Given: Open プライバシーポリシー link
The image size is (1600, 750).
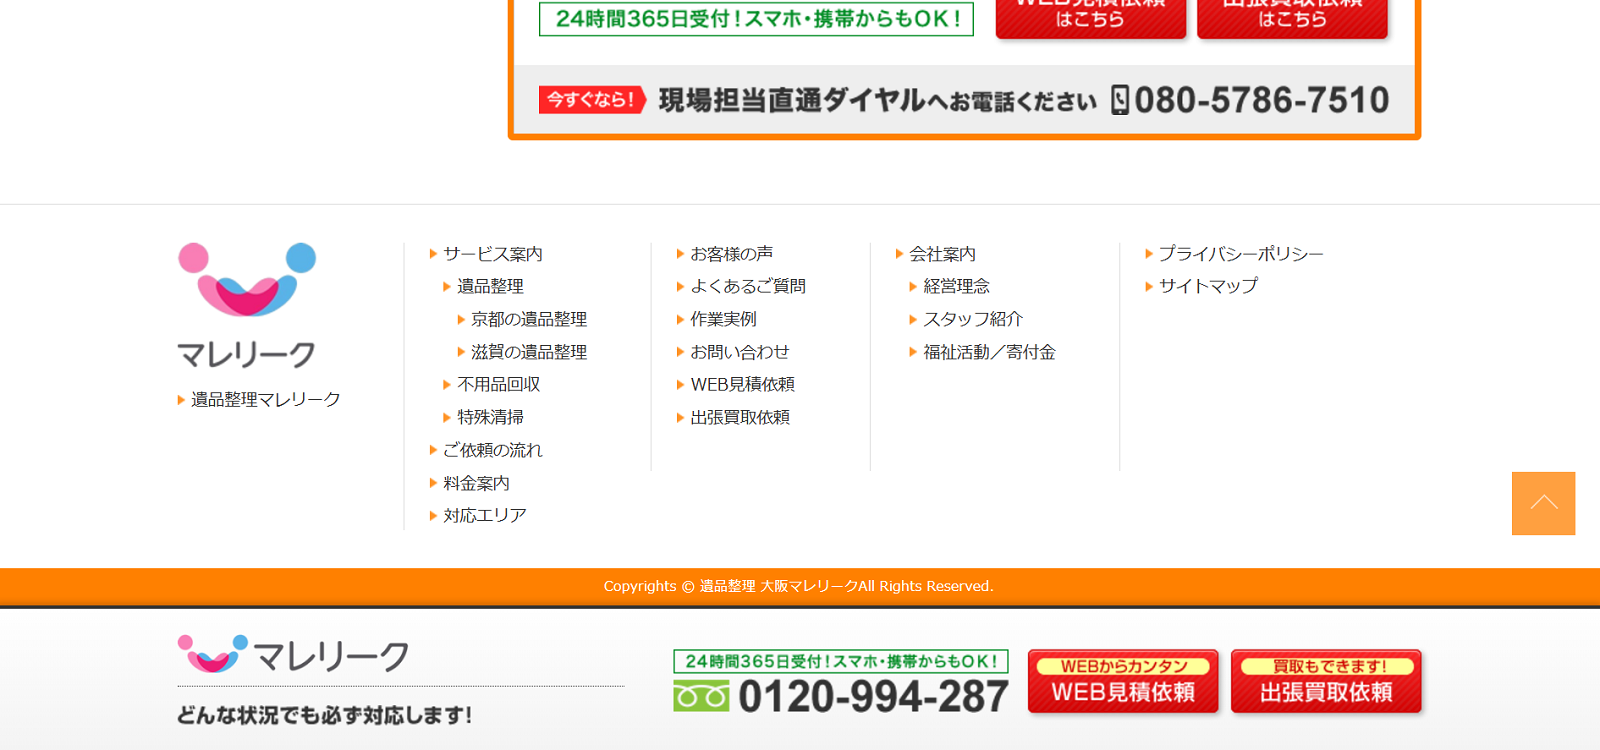Looking at the screenshot, I should coord(1240,254).
